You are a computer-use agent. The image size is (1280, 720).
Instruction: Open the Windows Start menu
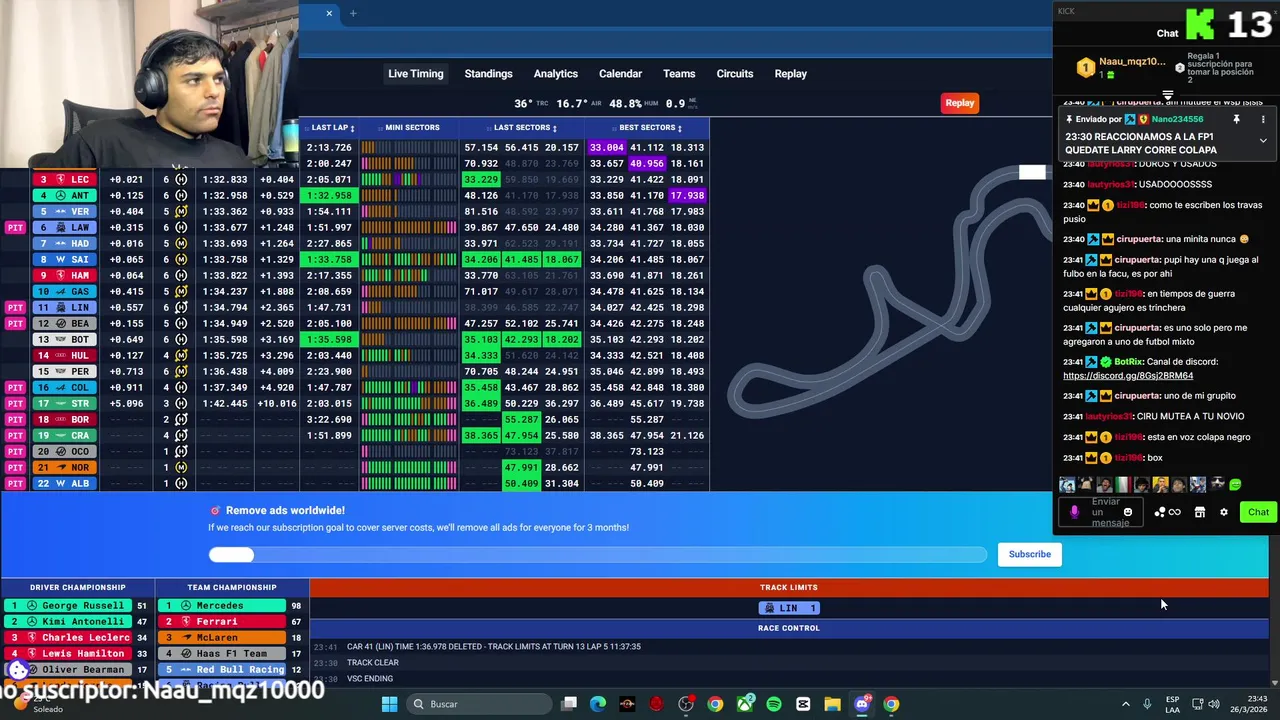(x=389, y=704)
